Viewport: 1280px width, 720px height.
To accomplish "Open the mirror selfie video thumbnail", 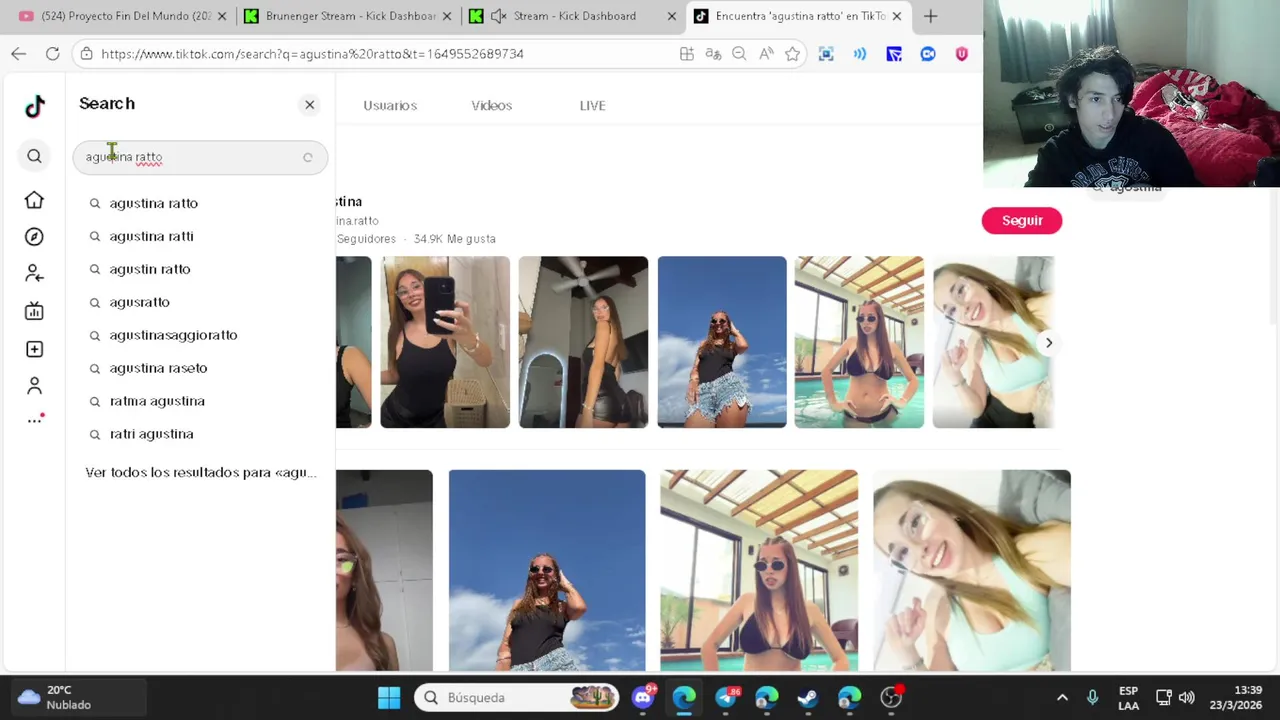I will pos(445,342).
